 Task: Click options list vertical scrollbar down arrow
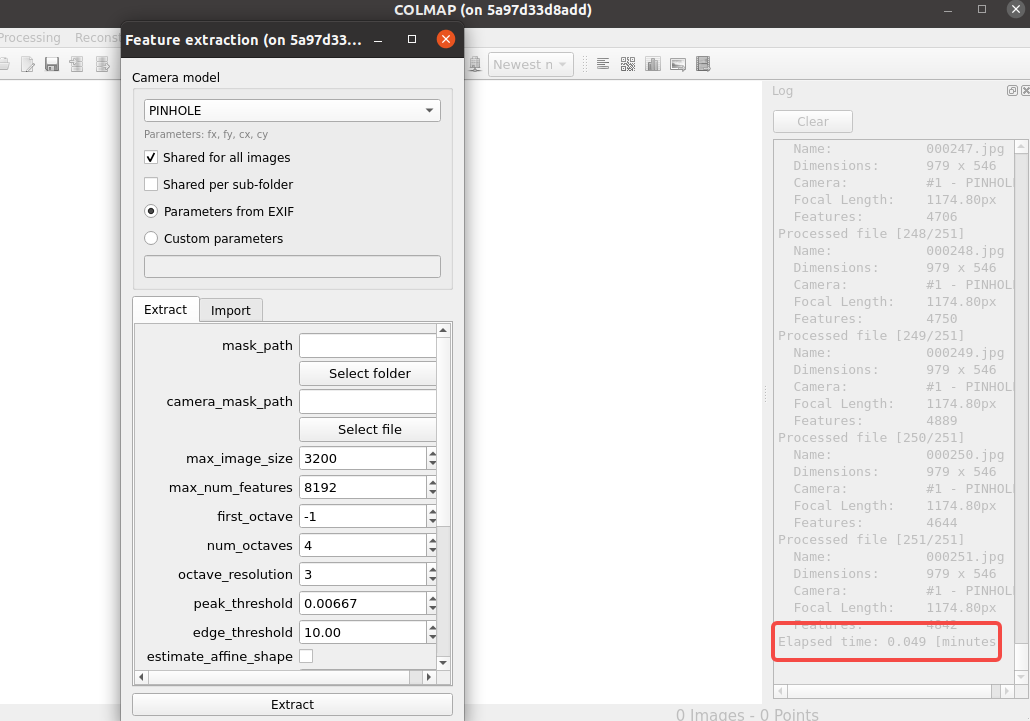pos(443,663)
